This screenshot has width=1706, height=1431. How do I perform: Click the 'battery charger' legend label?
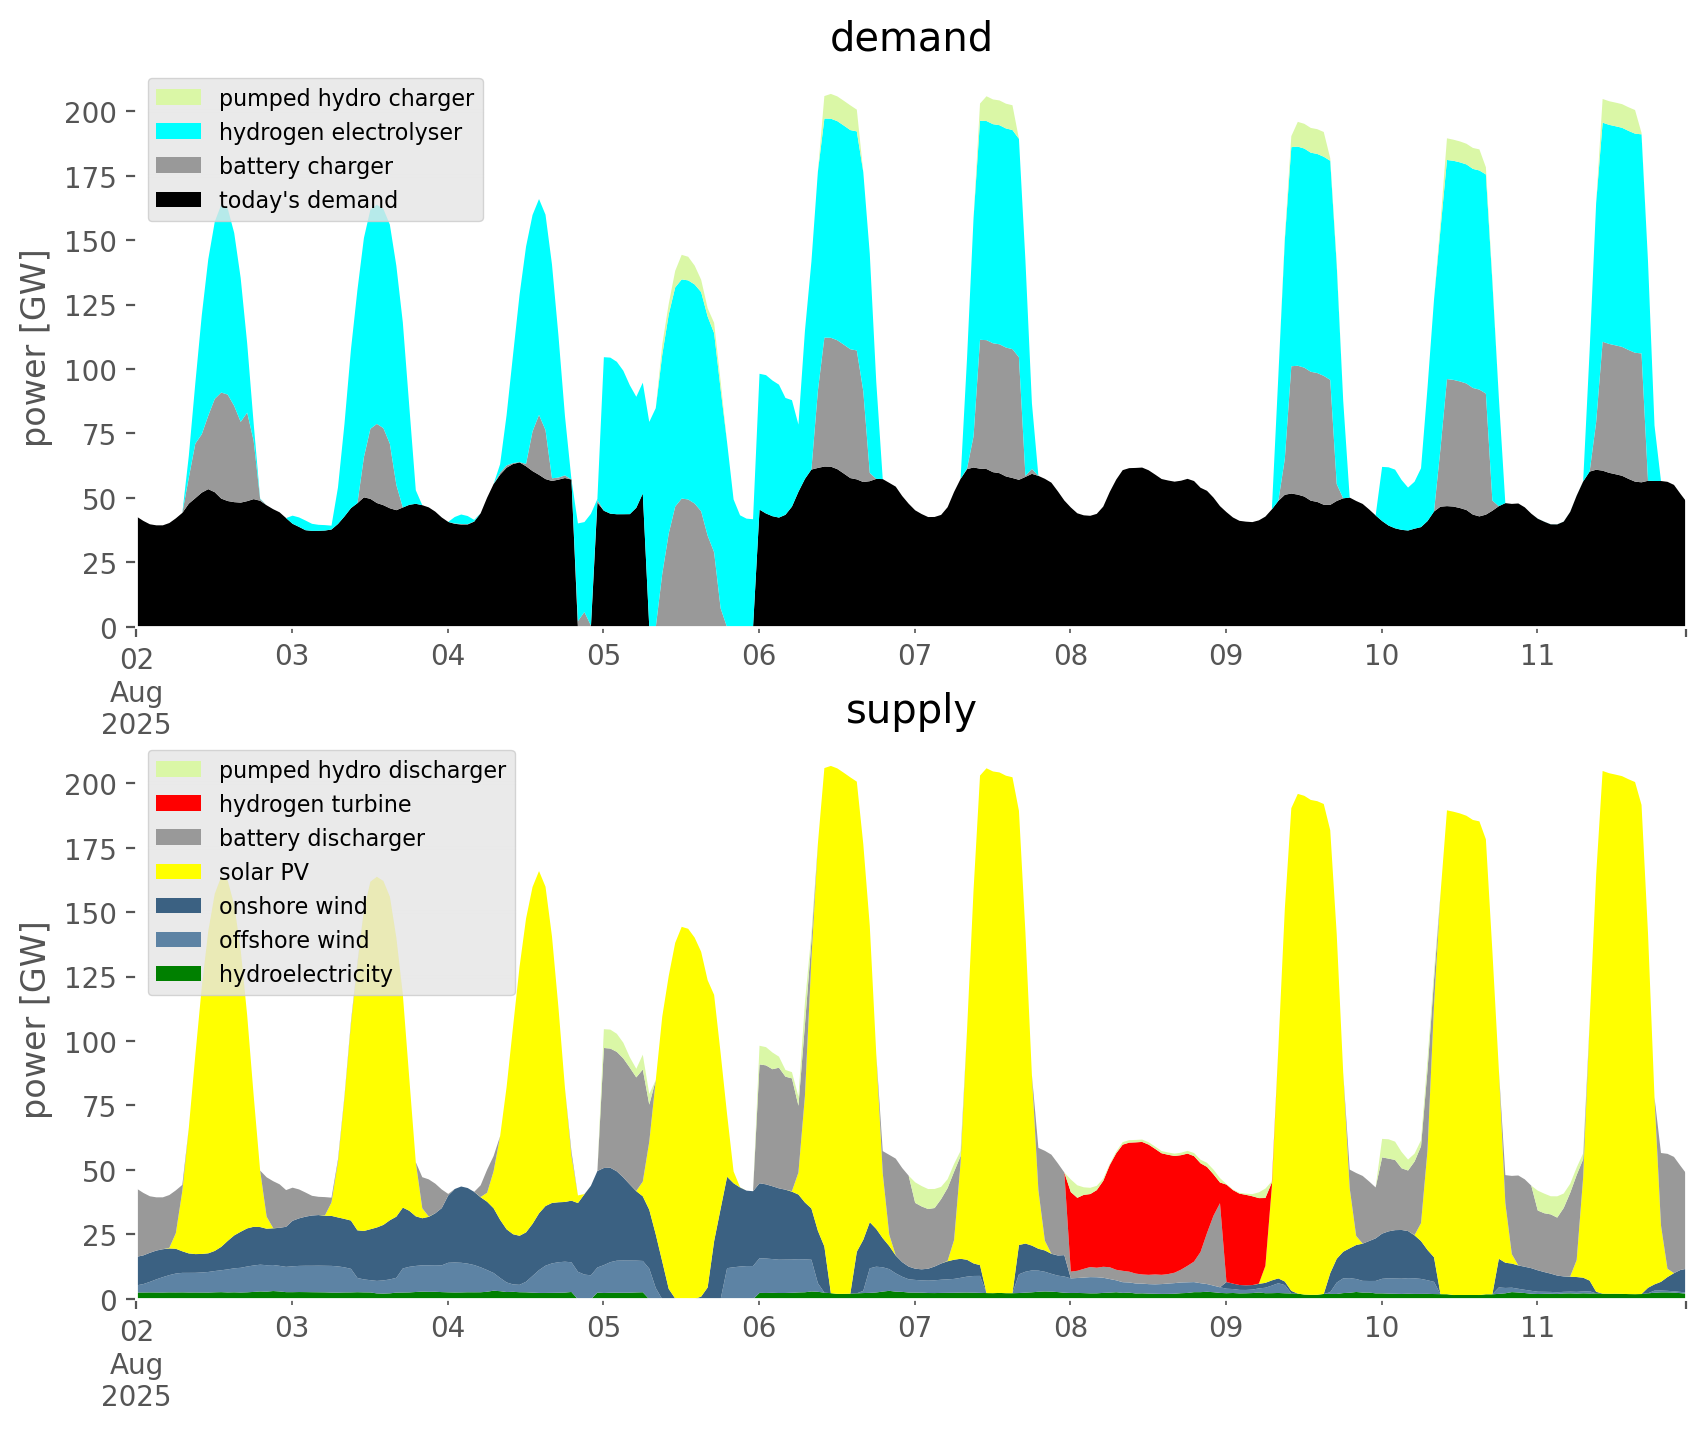point(305,166)
